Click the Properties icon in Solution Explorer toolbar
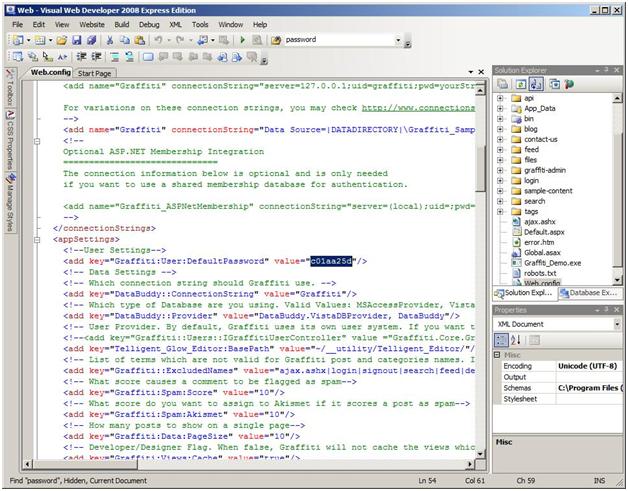 pyautogui.click(x=503, y=84)
